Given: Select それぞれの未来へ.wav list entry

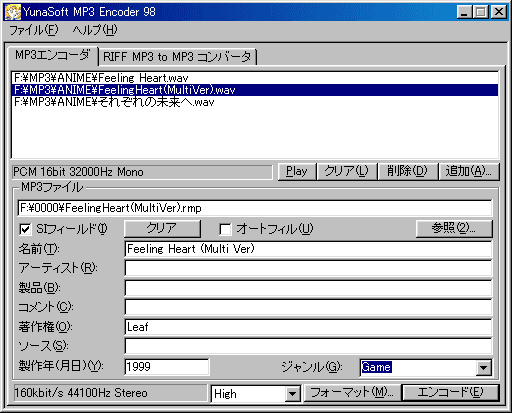Looking at the screenshot, I should point(255,102).
